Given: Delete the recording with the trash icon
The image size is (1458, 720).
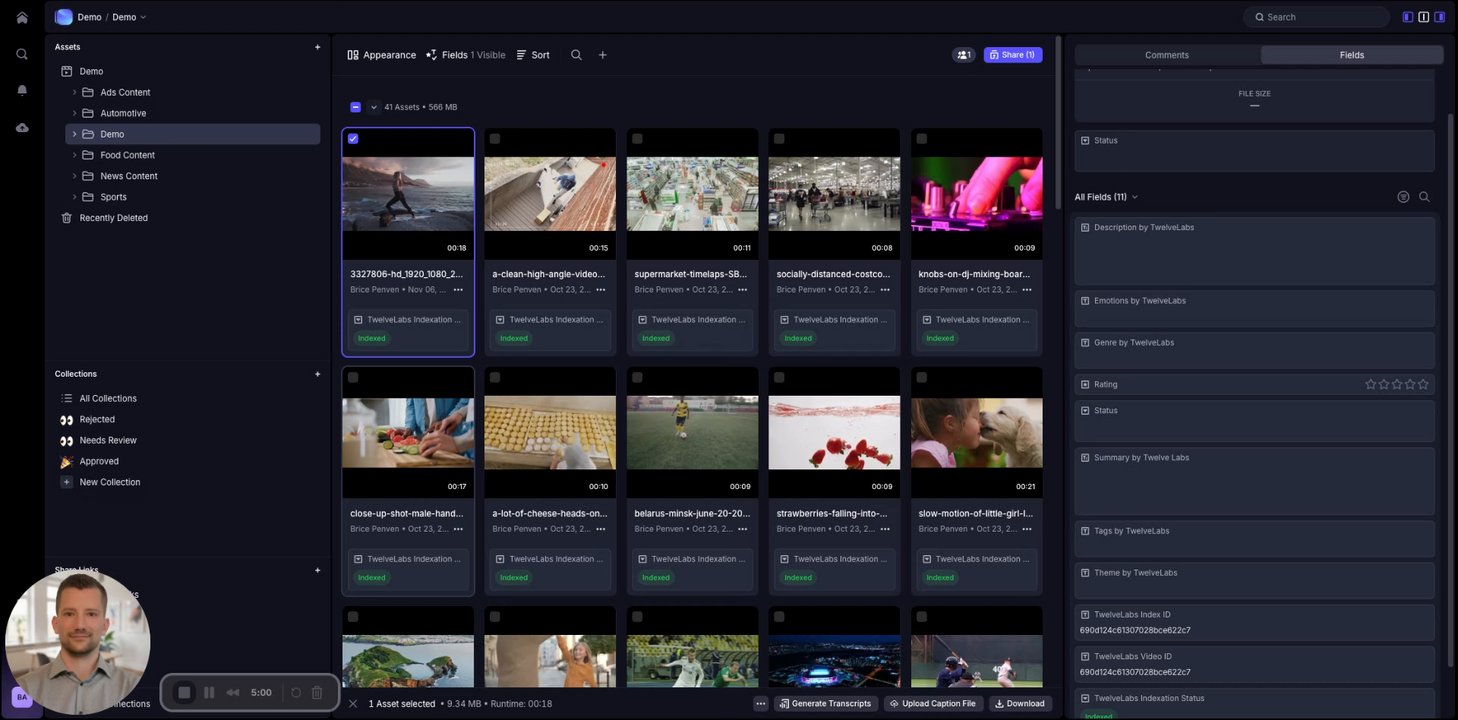Looking at the screenshot, I should [x=317, y=692].
